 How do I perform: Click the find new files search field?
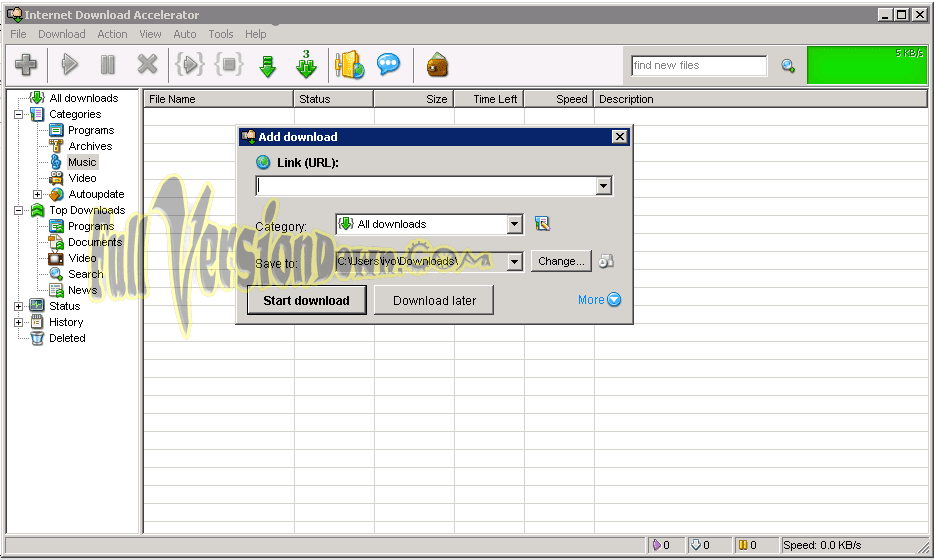tap(699, 66)
